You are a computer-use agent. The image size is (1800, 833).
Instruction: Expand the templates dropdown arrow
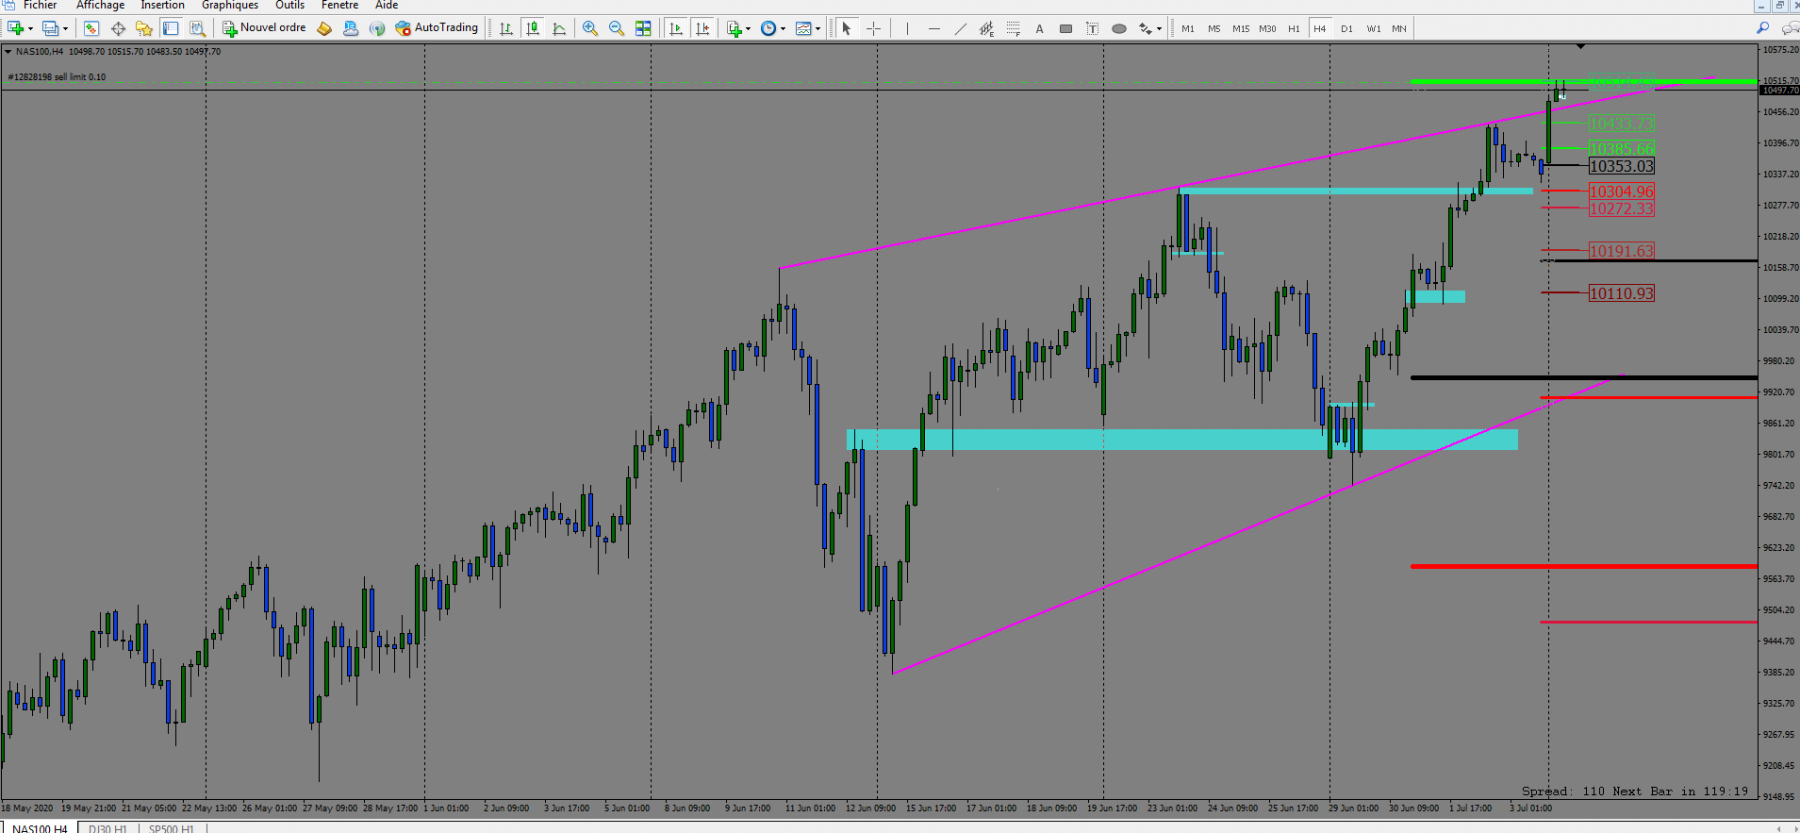tap(818, 29)
